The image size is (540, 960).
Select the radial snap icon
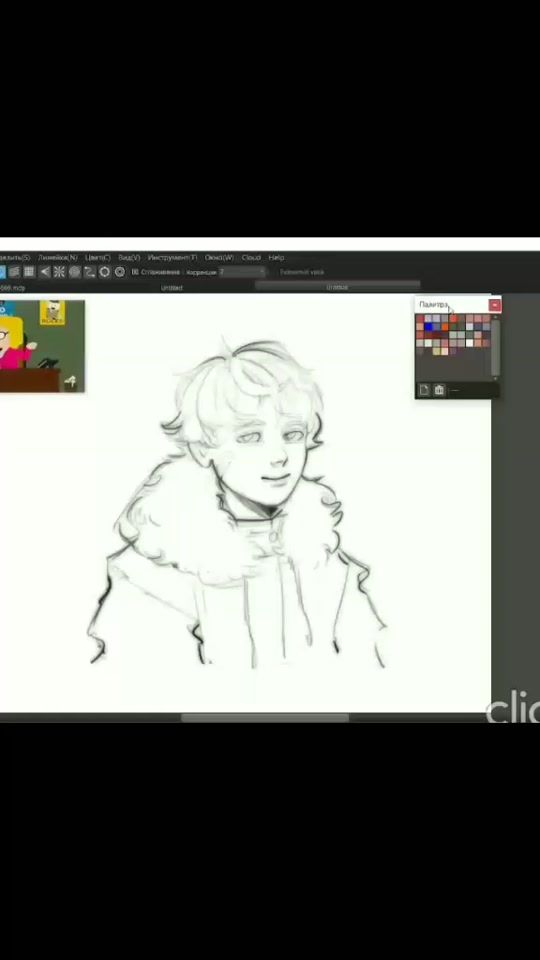pos(59,272)
